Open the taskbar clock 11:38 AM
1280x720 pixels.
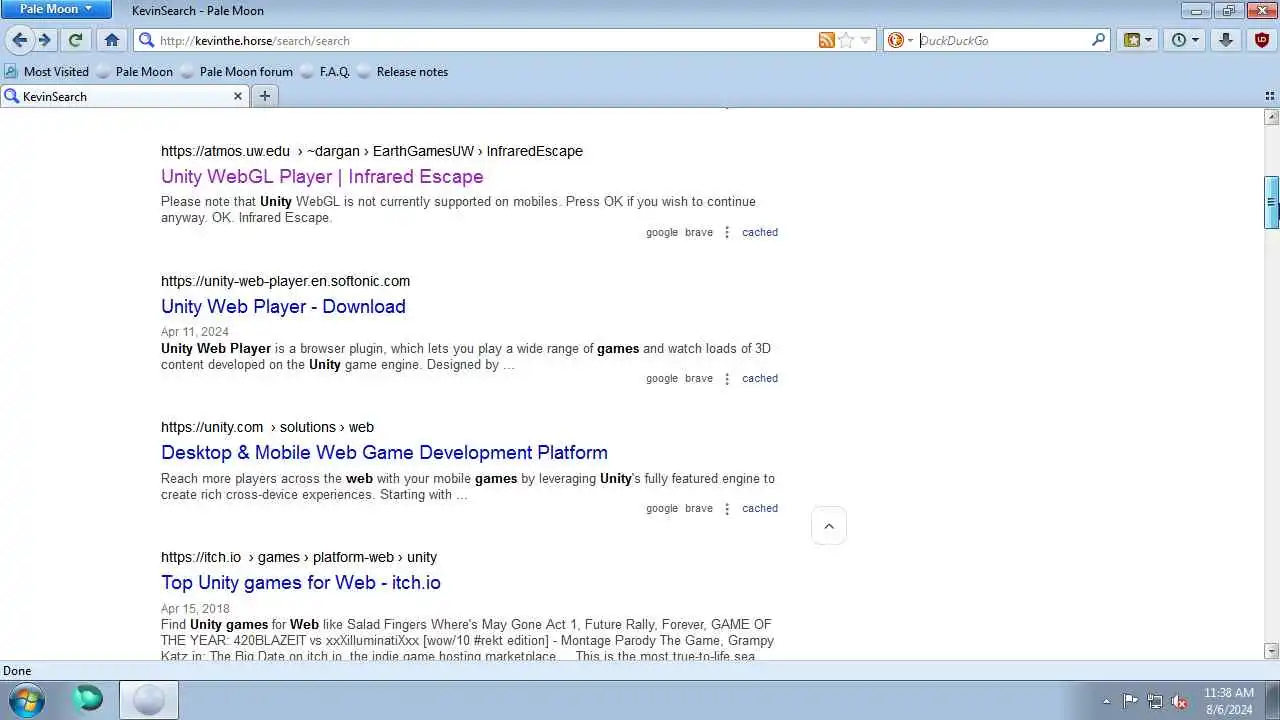click(x=1229, y=701)
